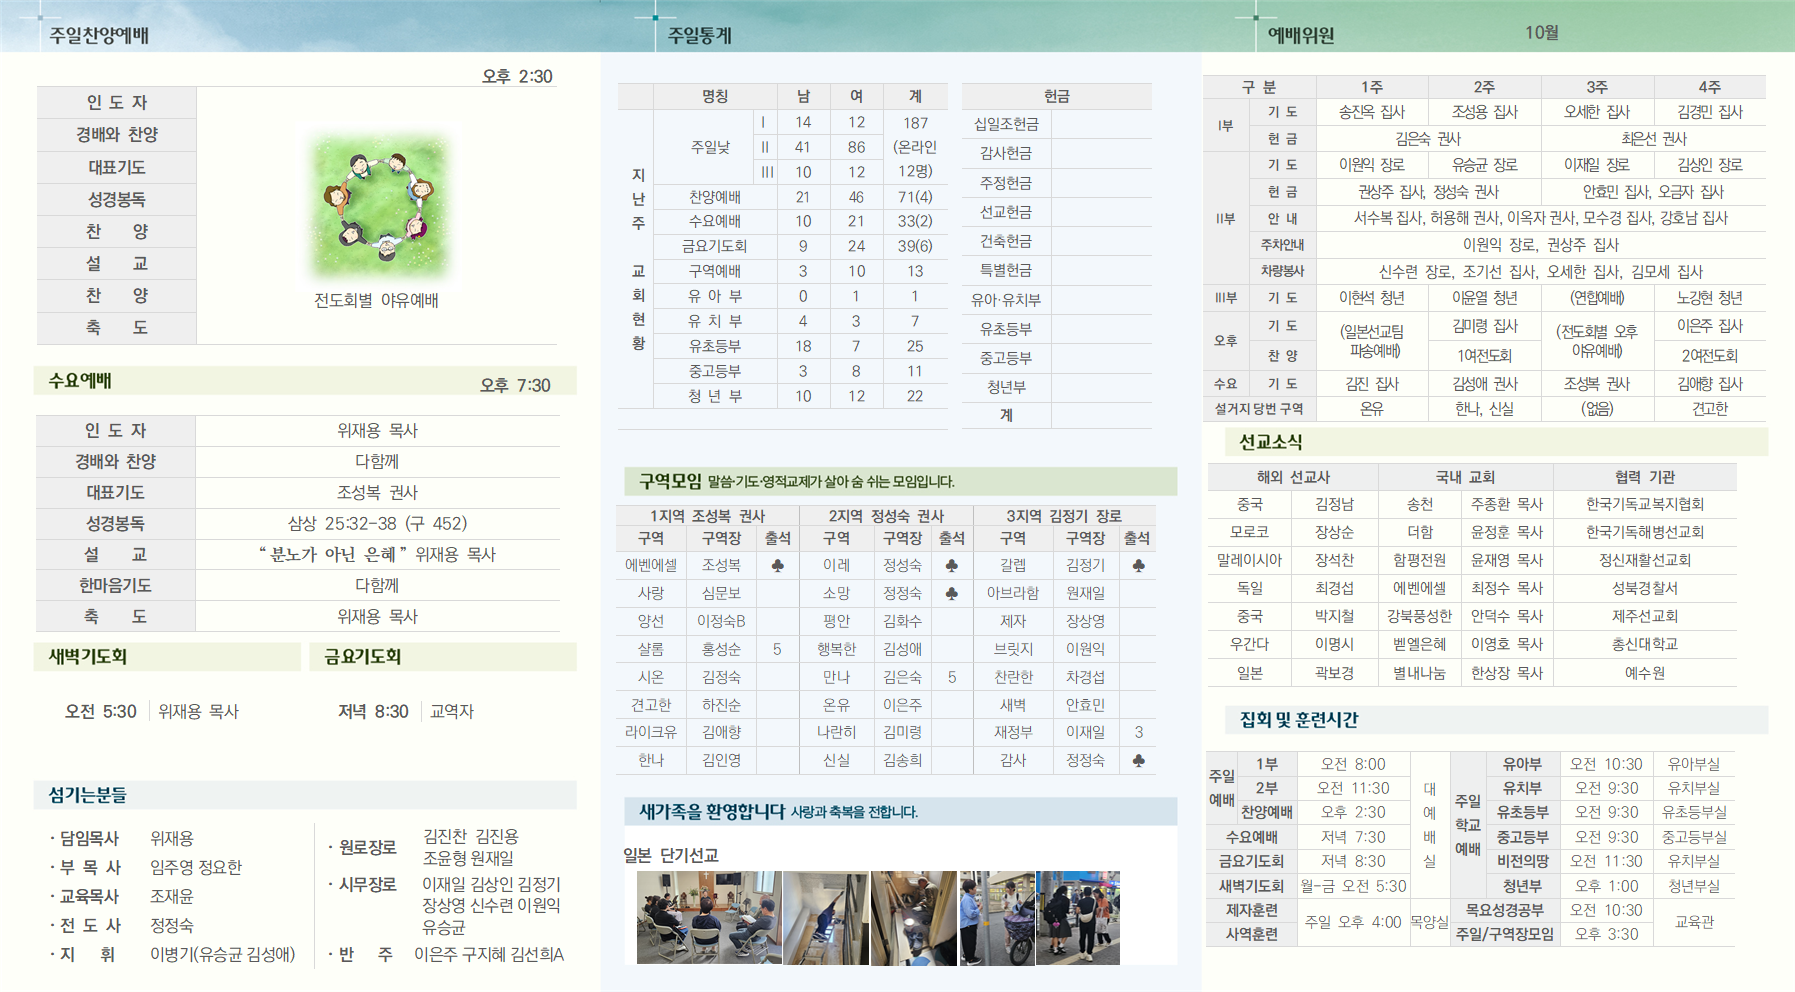Open the photo of a person on a ladder

coord(826,917)
